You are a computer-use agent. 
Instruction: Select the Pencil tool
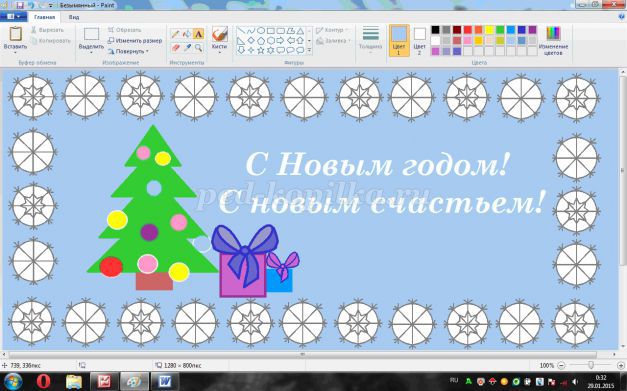175,34
